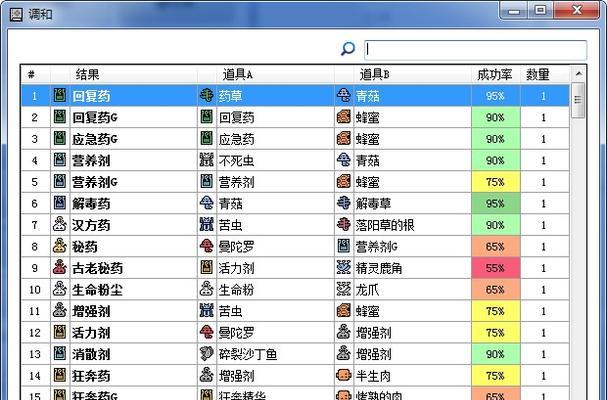This screenshot has height=400, width=607.
Task: Click the 消散剂 bottle icon in row 13
Action: (x=60, y=354)
